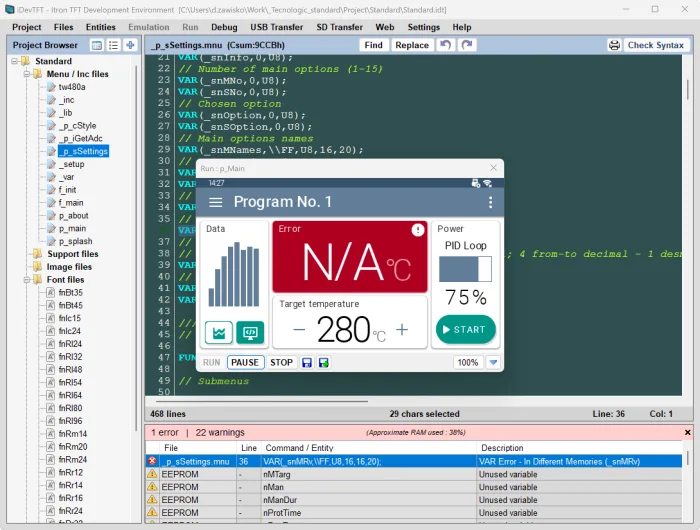Click the error exclamation icon on red panel
Viewport: 700px width, 530px height.
tap(417, 230)
